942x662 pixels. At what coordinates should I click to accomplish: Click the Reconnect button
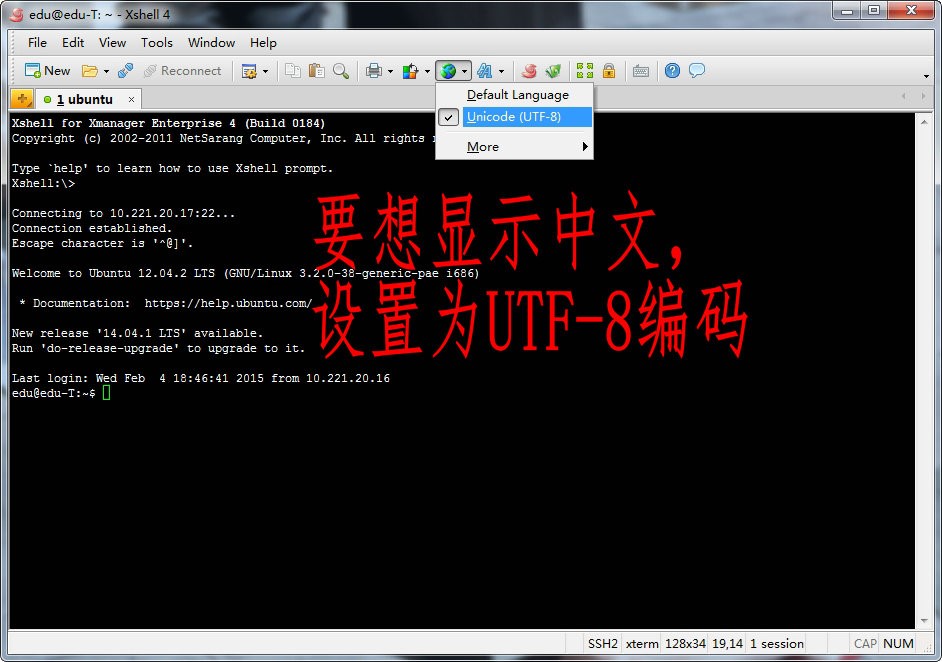(x=183, y=71)
